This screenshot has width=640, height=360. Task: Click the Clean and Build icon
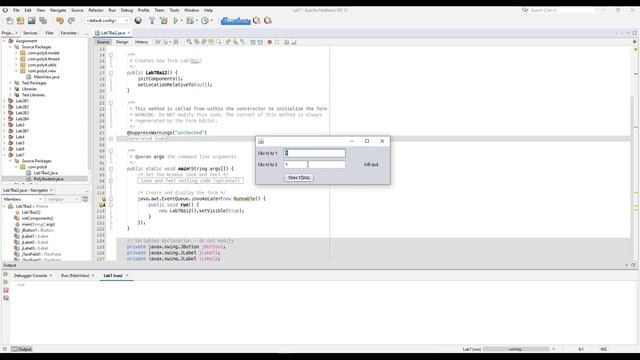coord(164,20)
